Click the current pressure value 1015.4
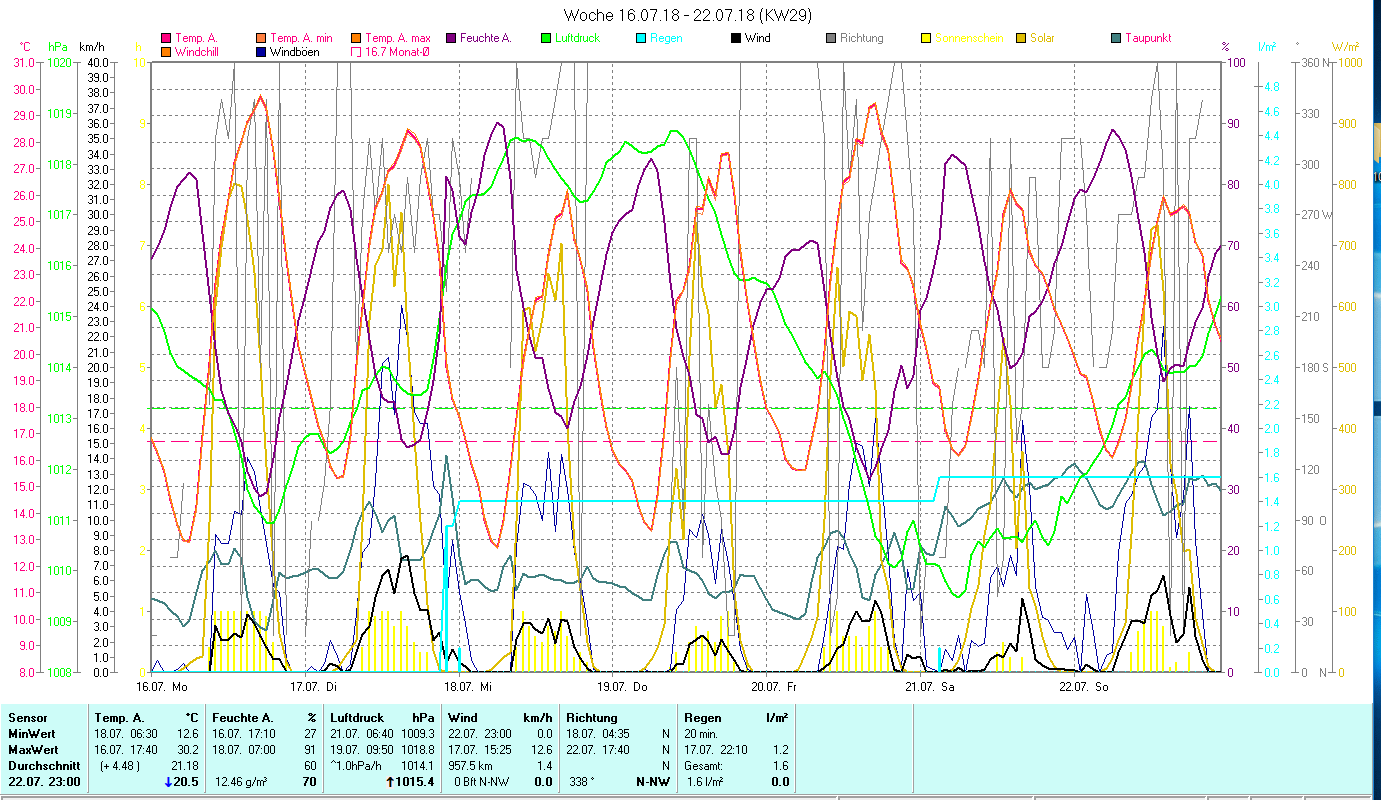The image size is (1381, 800). click(x=416, y=782)
